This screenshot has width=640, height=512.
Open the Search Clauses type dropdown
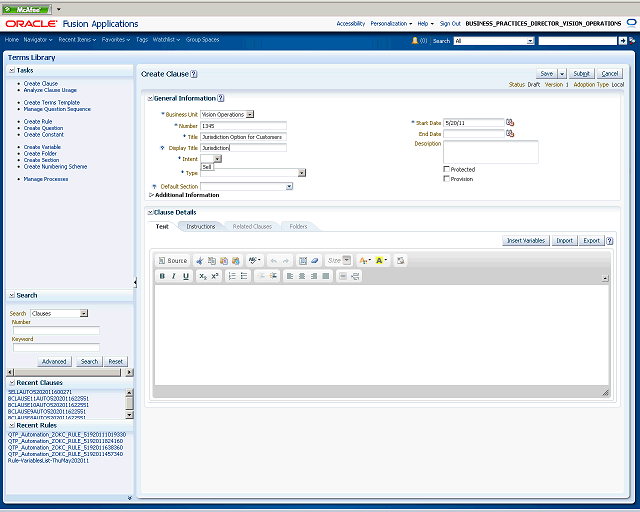coord(84,313)
